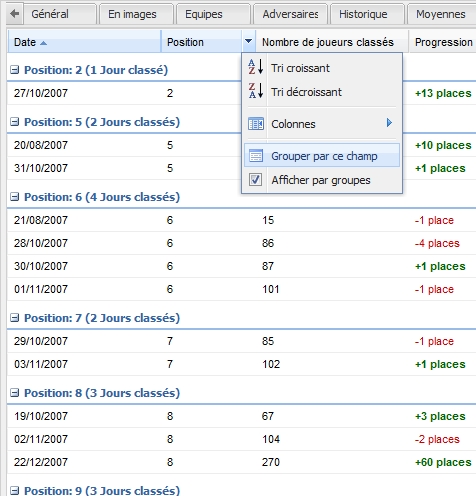The height and width of the screenshot is (496, 476).
Task: Click the Colonnes columns icon
Action: tap(256, 124)
